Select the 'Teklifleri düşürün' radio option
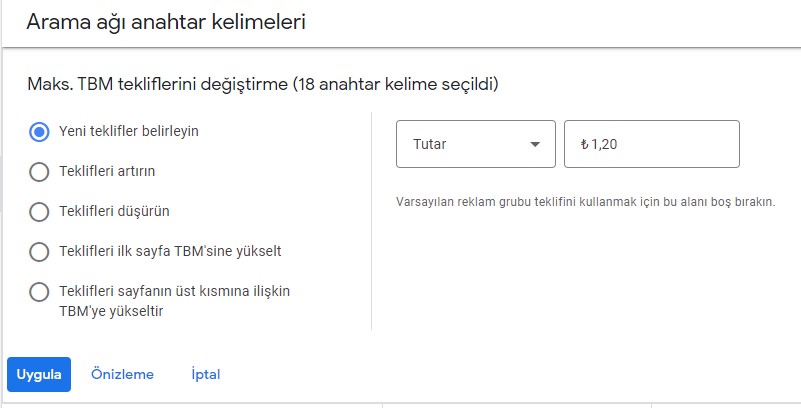Image resolution: width=801 pixels, height=408 pixels. [39, 212]
